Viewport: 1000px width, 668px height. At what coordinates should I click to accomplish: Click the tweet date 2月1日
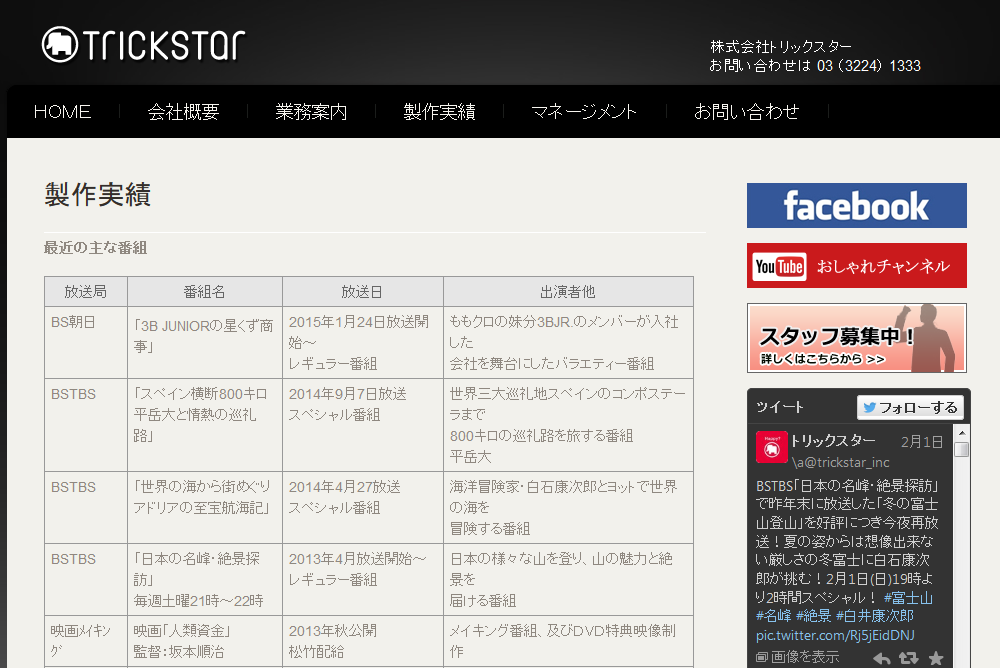point(922,442)
